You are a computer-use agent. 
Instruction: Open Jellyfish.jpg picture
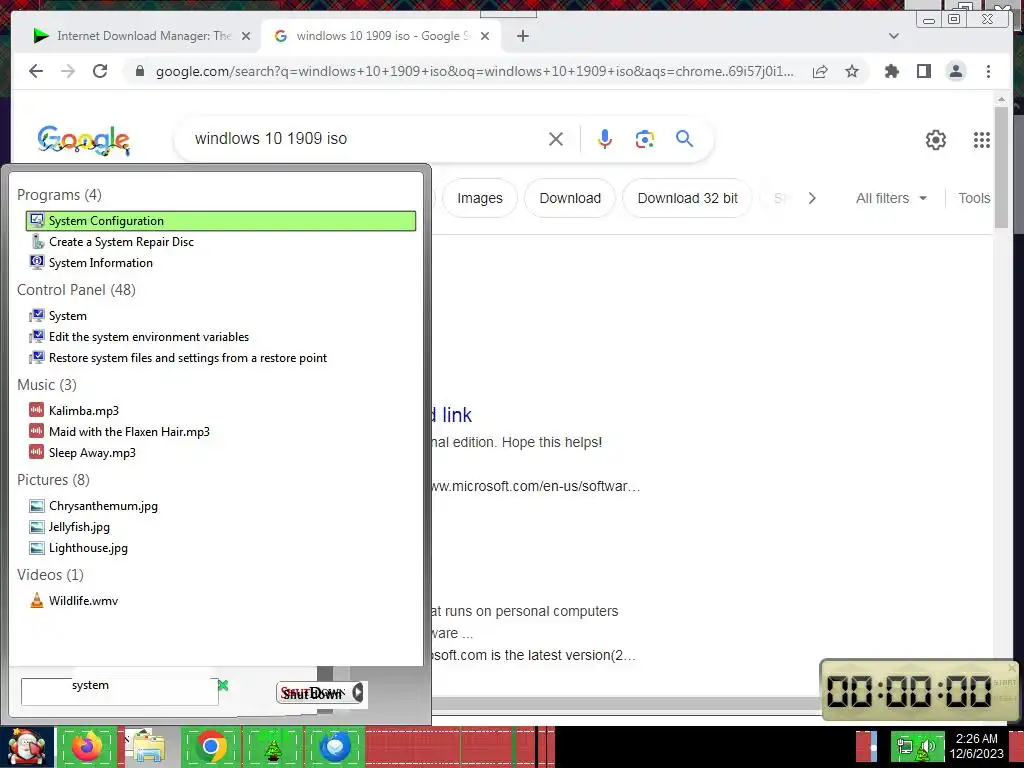[x=79, y=527]
